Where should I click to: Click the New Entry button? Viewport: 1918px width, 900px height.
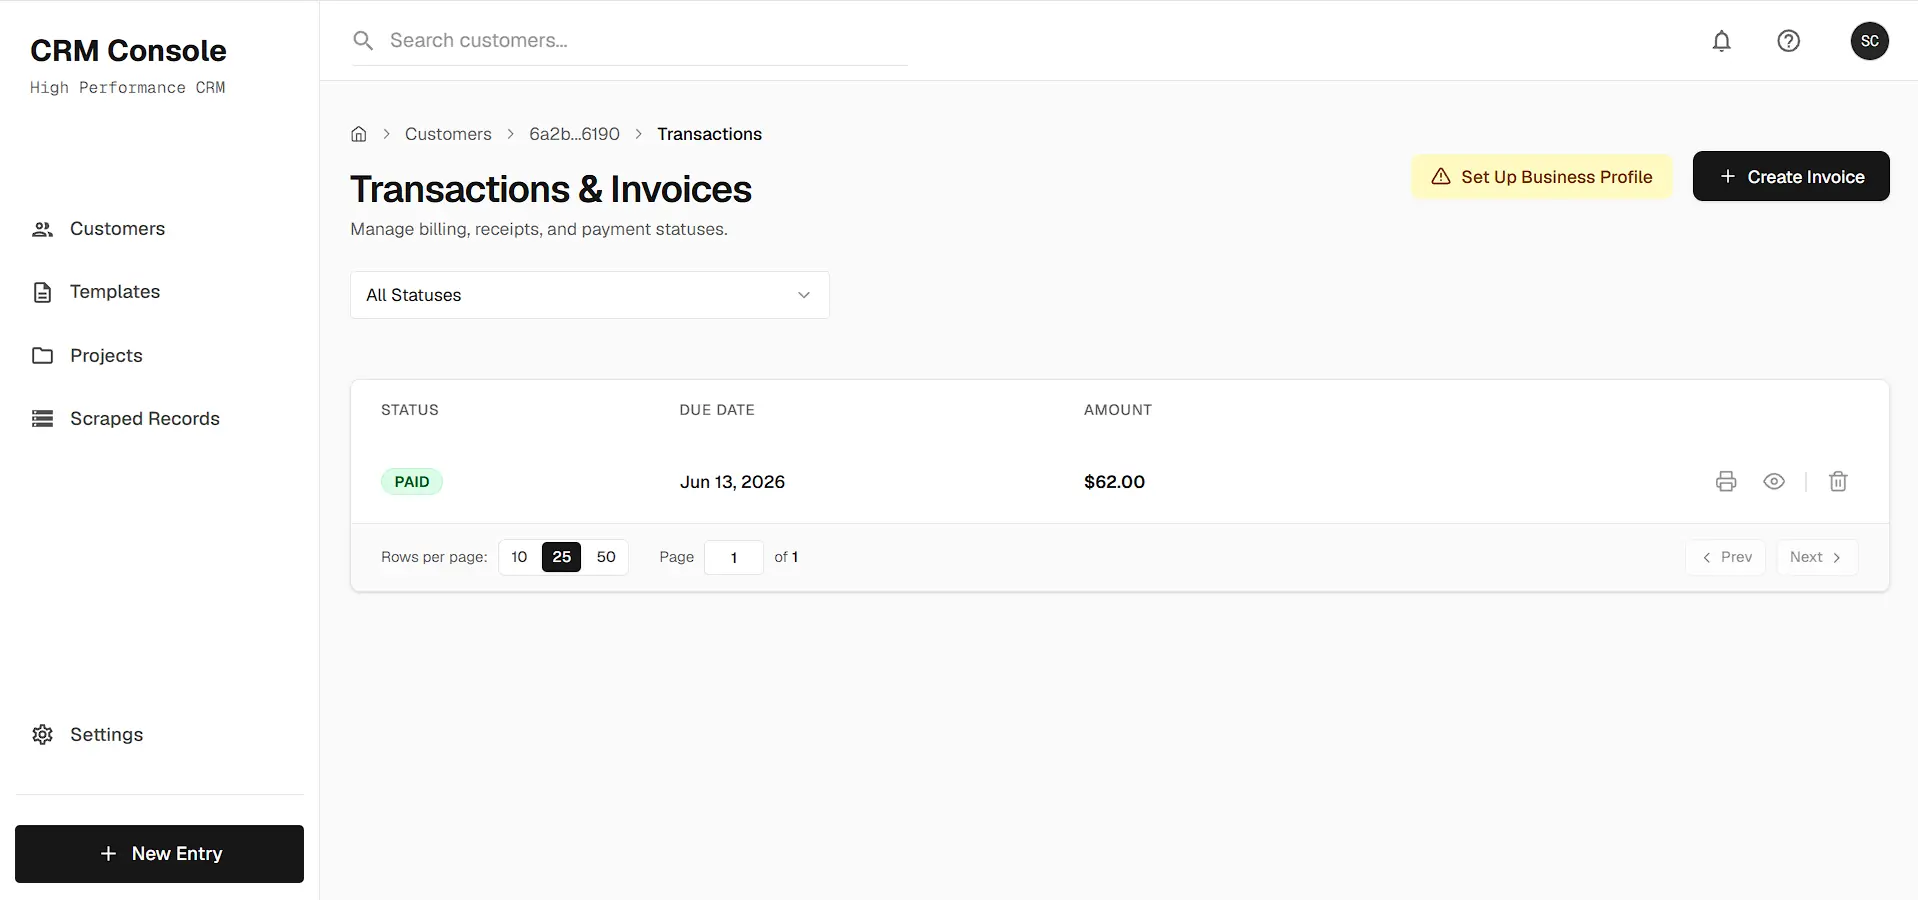(160, 854)
